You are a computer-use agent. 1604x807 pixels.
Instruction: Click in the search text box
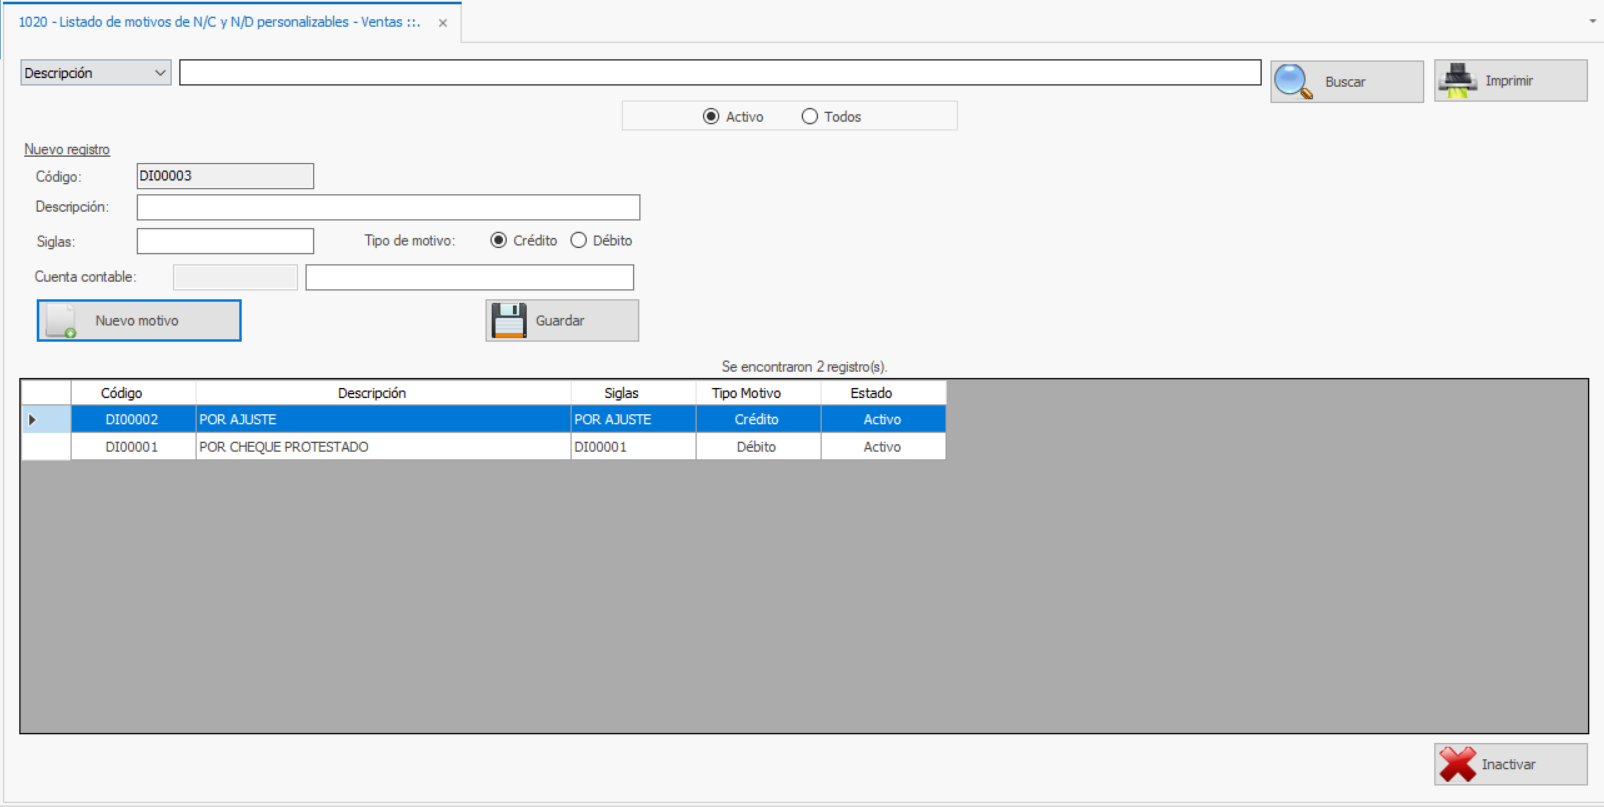point(719,73)
